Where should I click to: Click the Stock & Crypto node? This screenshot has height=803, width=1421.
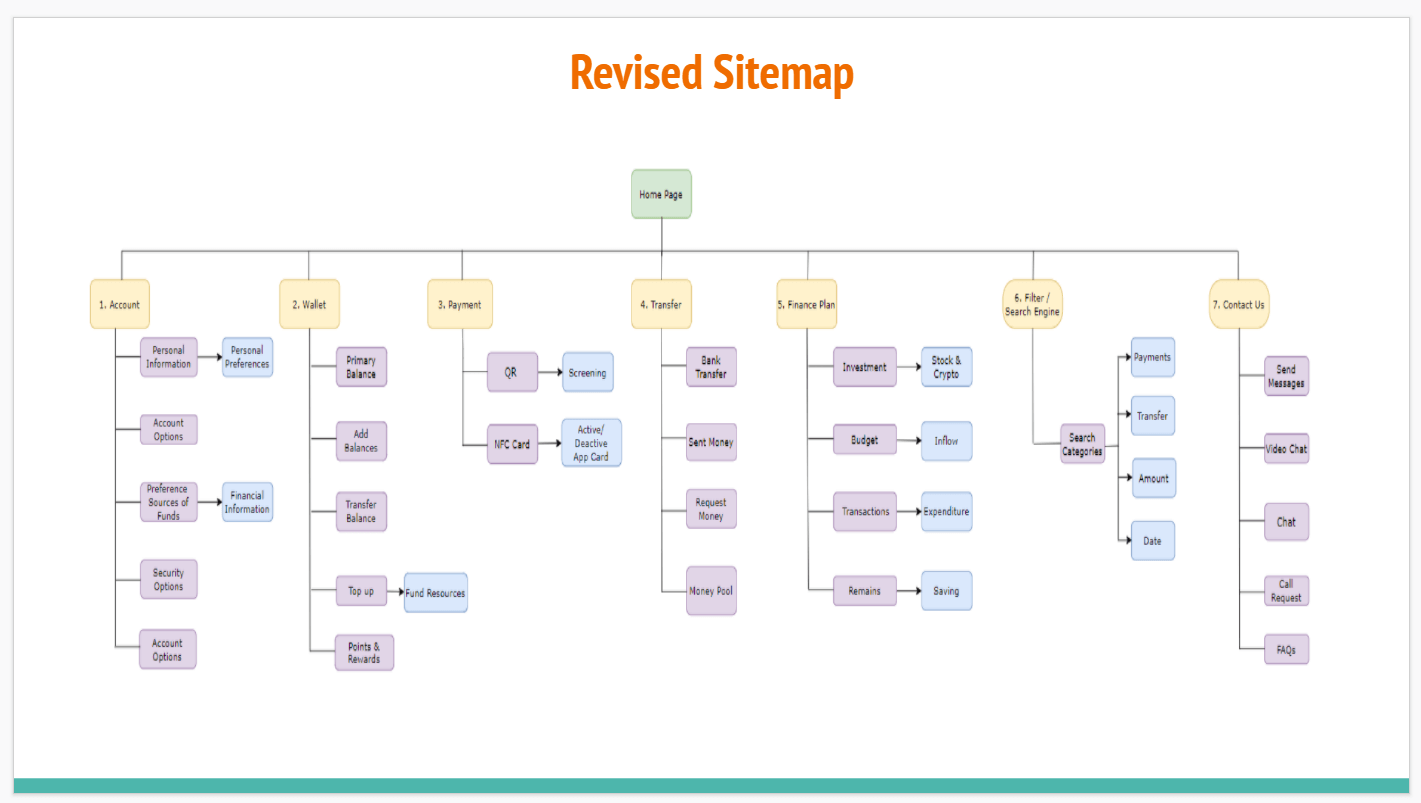[945, 367]
